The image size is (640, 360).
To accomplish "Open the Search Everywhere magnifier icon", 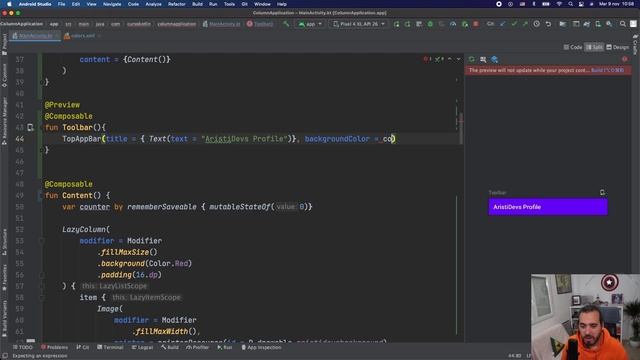I will [x=622, y=24].
